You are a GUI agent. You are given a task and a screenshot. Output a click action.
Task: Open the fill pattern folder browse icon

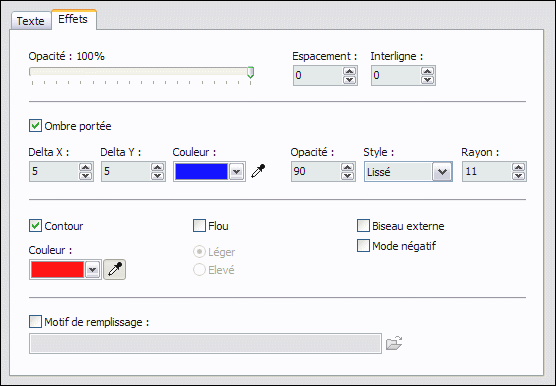click(x=394, y=343)
